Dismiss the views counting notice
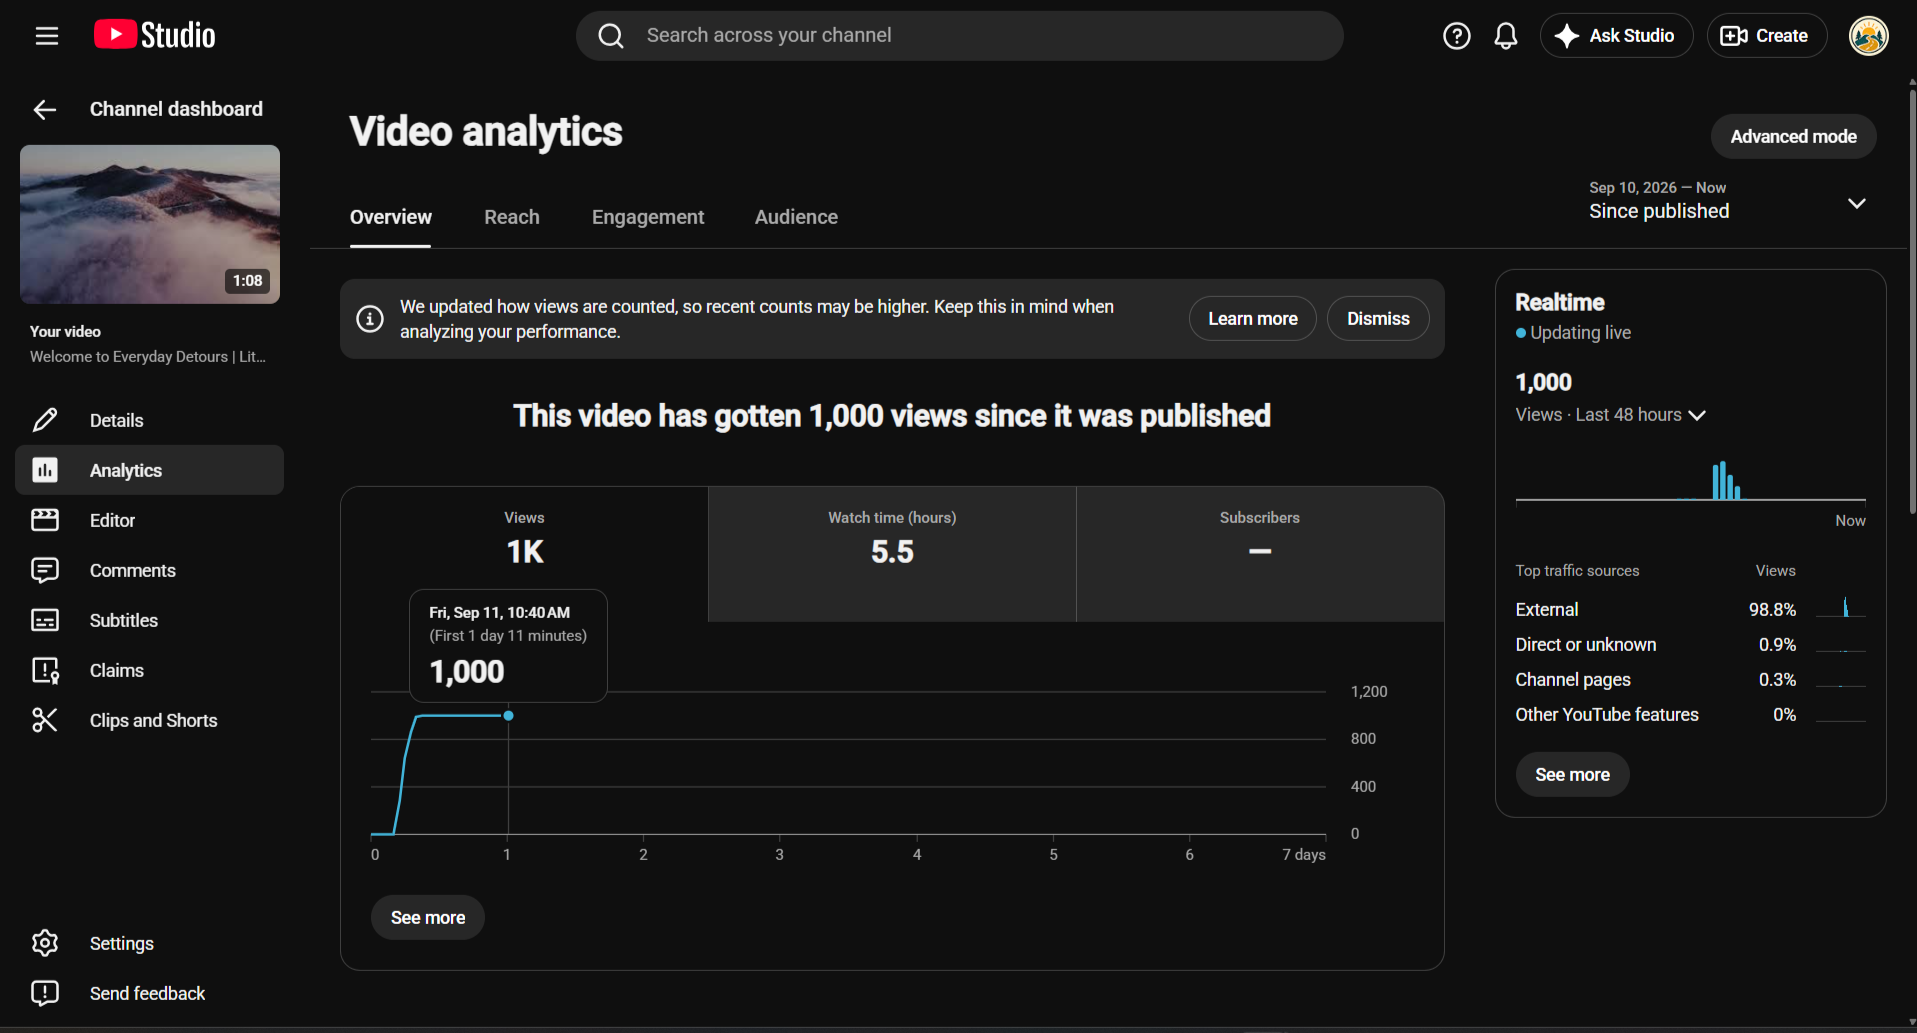 (1377, 319)
